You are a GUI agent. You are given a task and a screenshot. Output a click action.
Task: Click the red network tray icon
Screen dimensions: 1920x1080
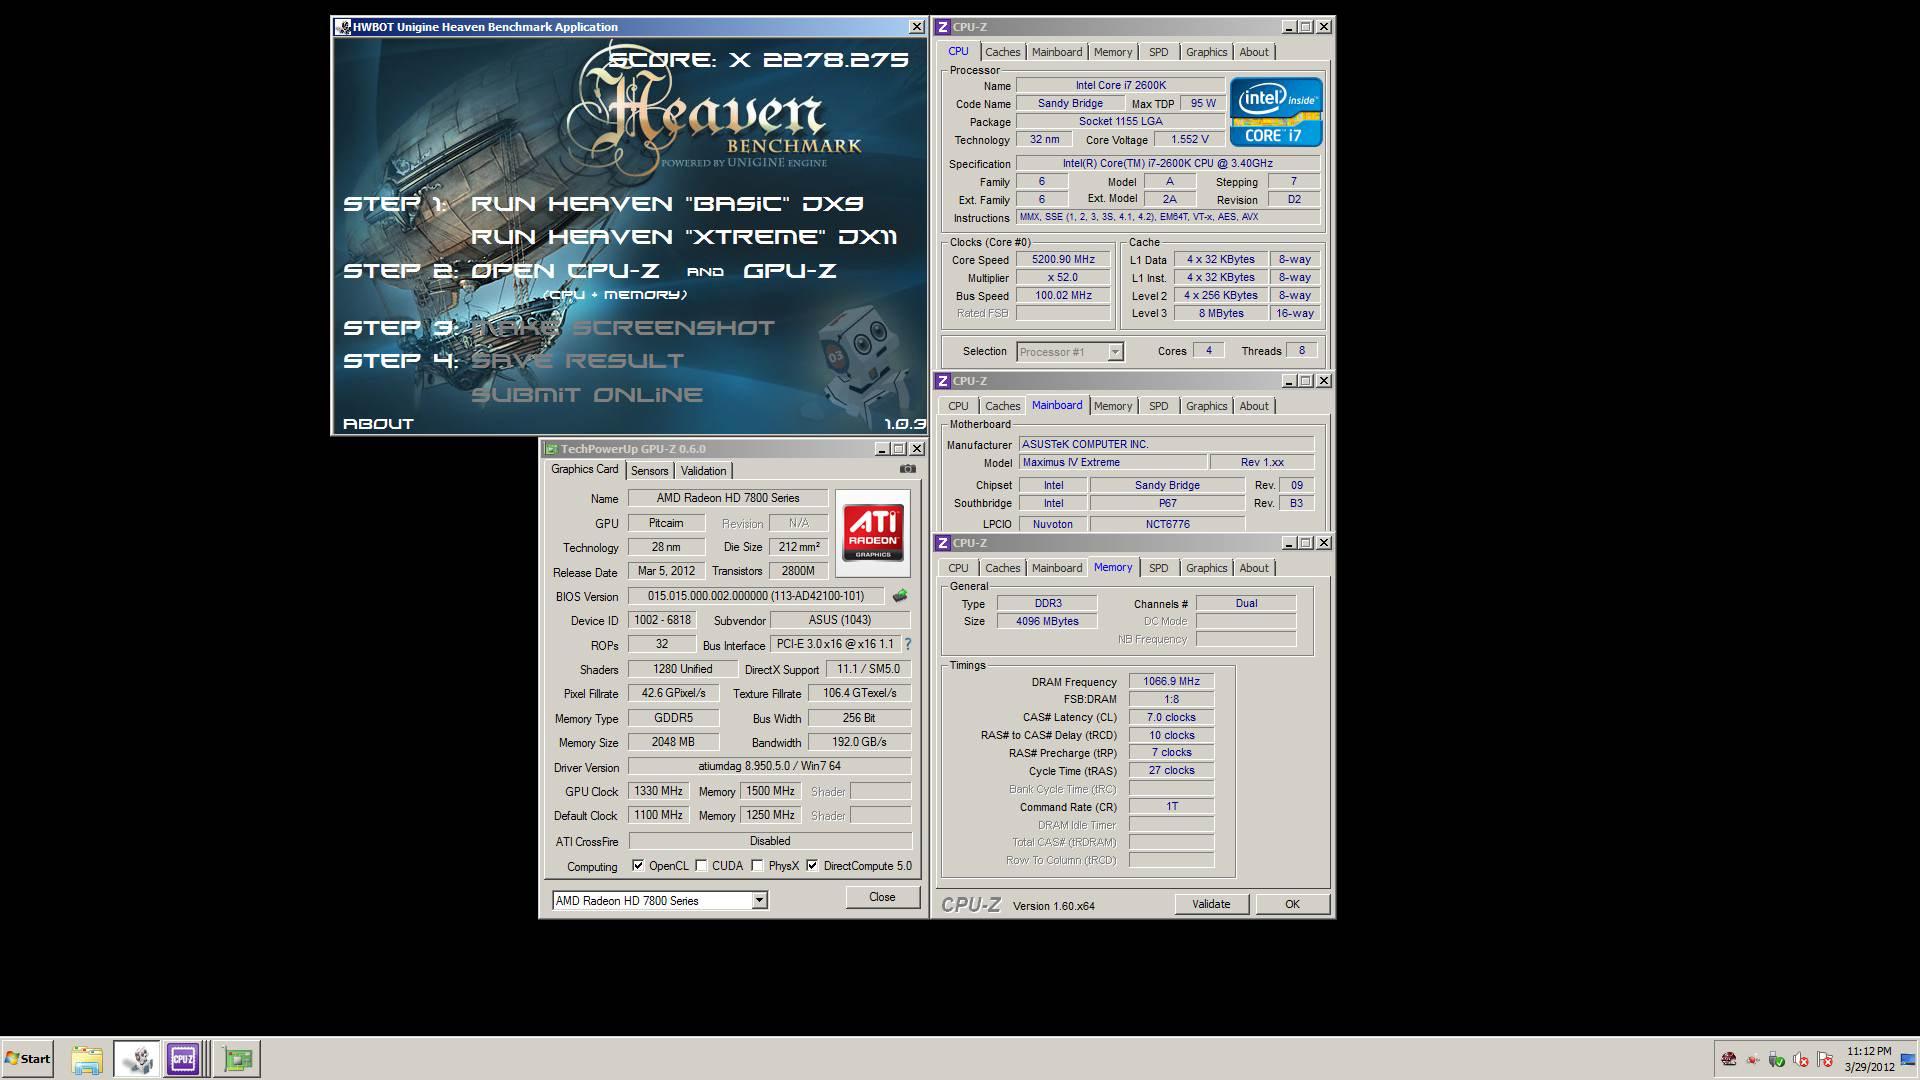point(1753,1060)
